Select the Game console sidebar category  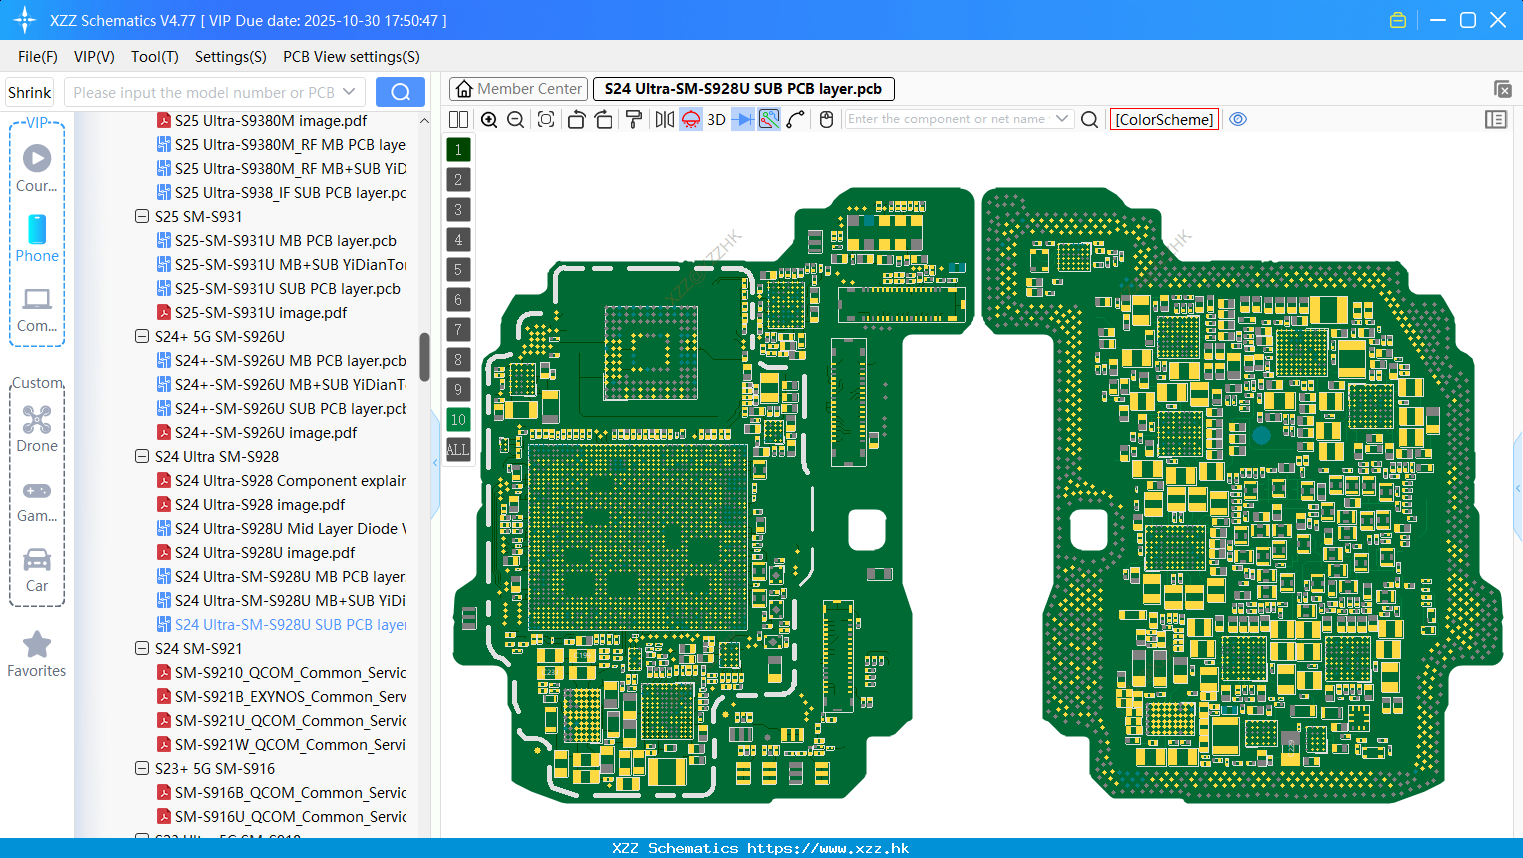click(37, 500)
